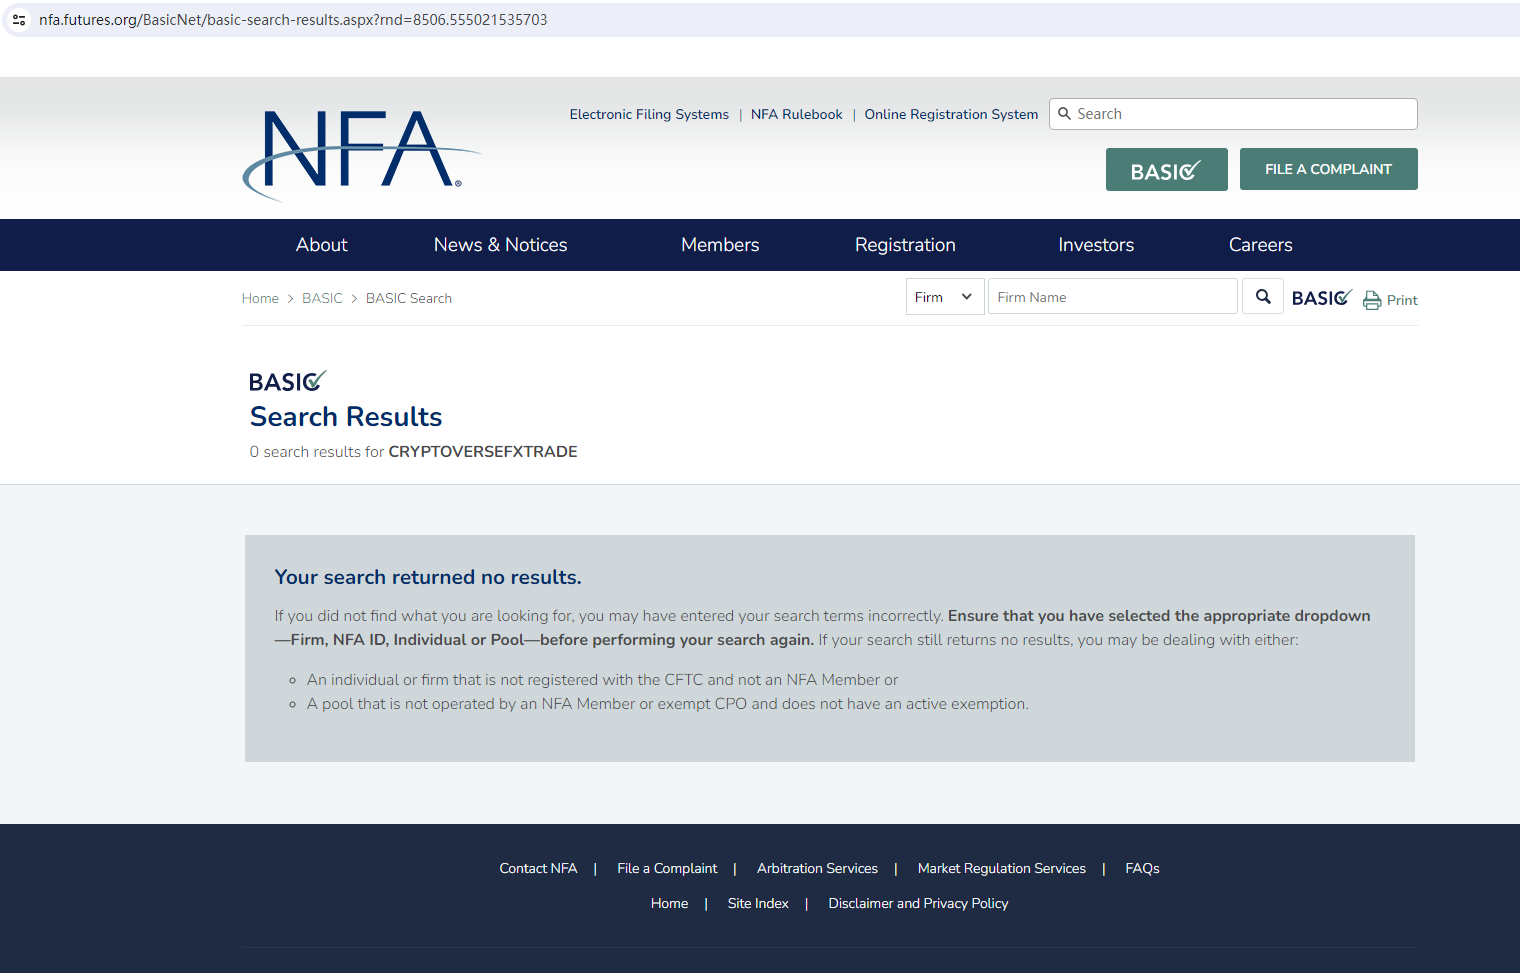The image size is (1520, 973).
Task: Open Electronic Filing Systems link
Action: [x=649, y=114]
